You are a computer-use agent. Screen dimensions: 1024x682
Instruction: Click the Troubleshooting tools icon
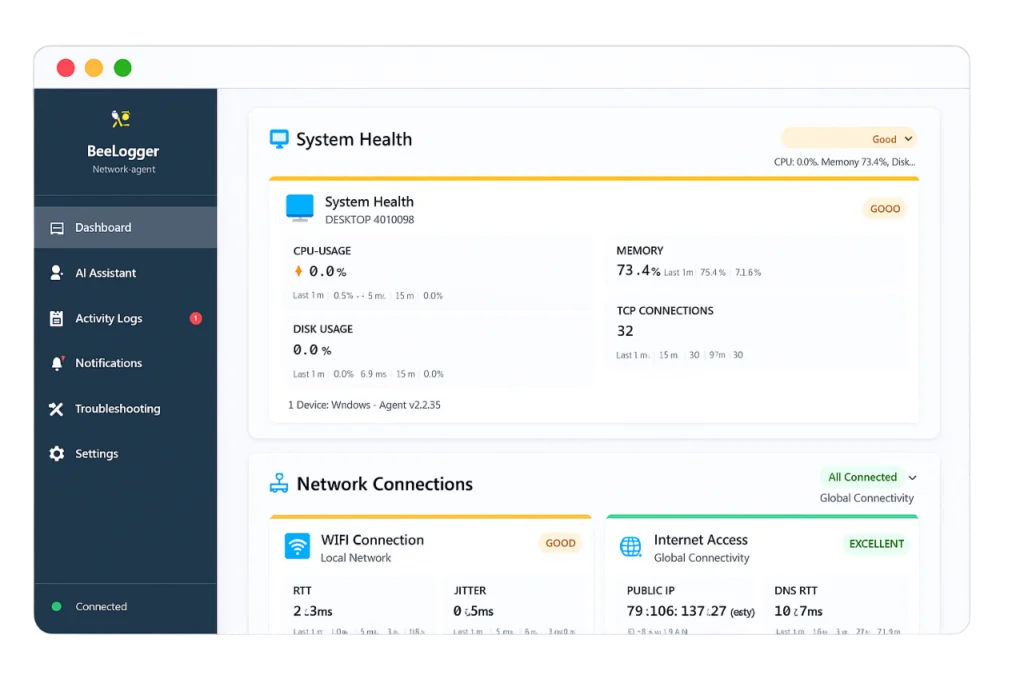(57, 409)
